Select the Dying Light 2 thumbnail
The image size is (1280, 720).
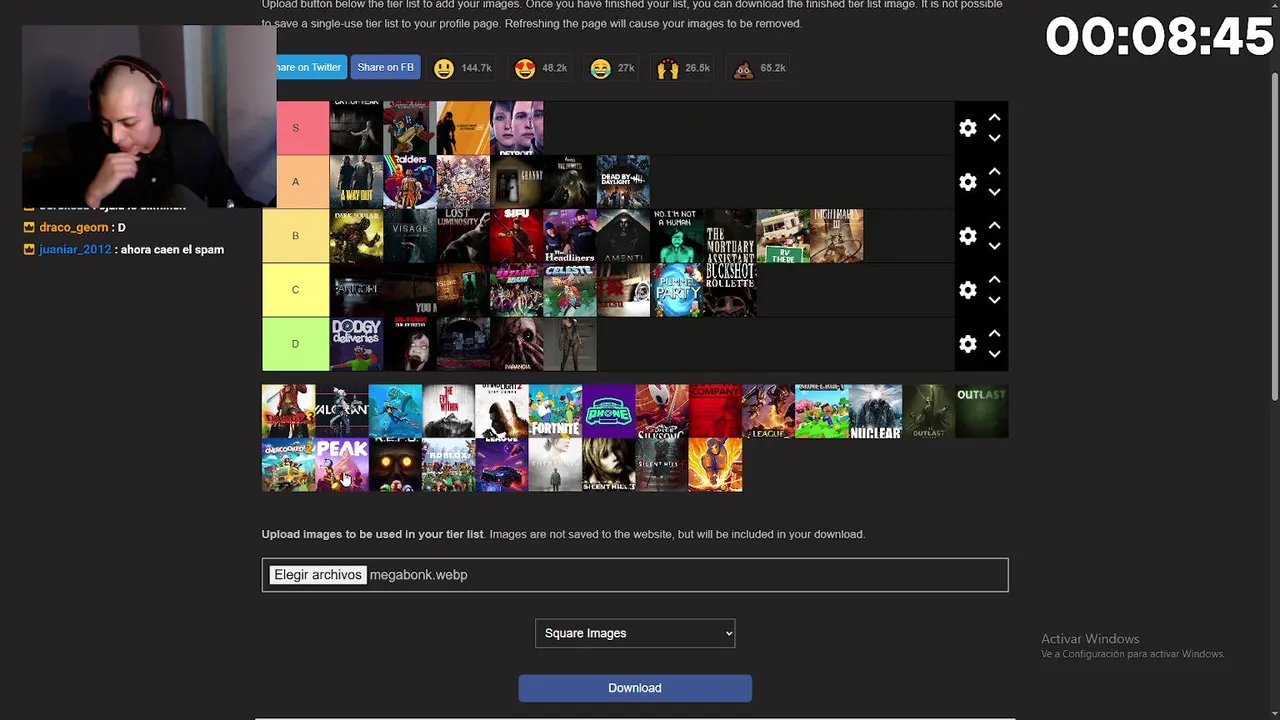[502, 411]
